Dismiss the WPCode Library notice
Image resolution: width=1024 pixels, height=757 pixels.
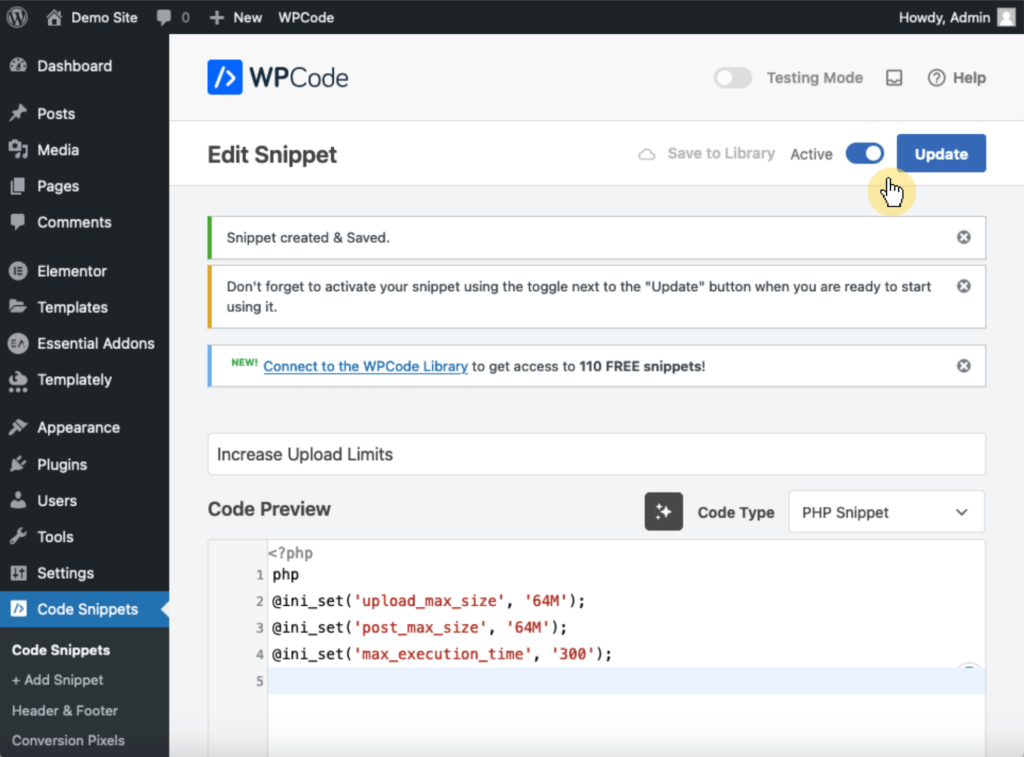click(964, 366)
